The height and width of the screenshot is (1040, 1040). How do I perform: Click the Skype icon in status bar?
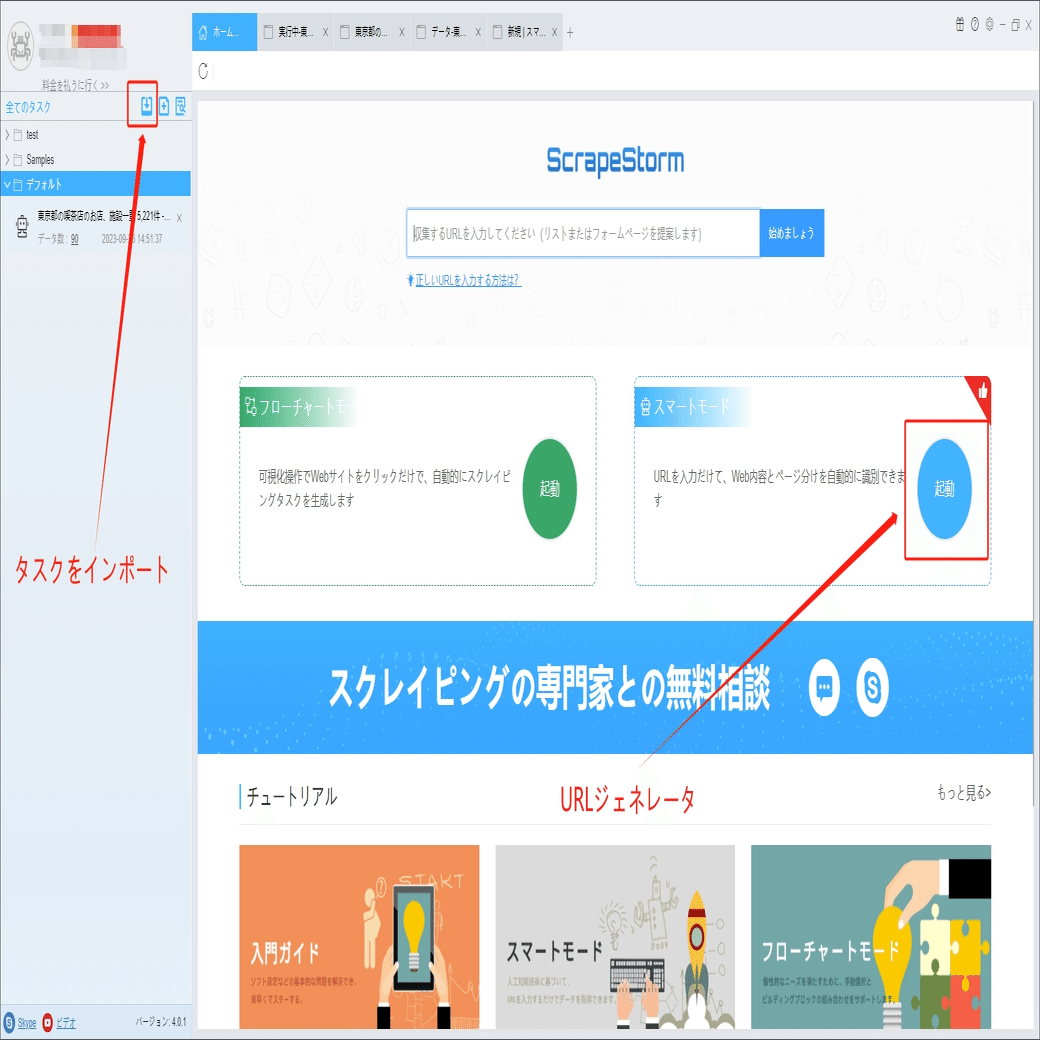click(x=9, y=1022)
